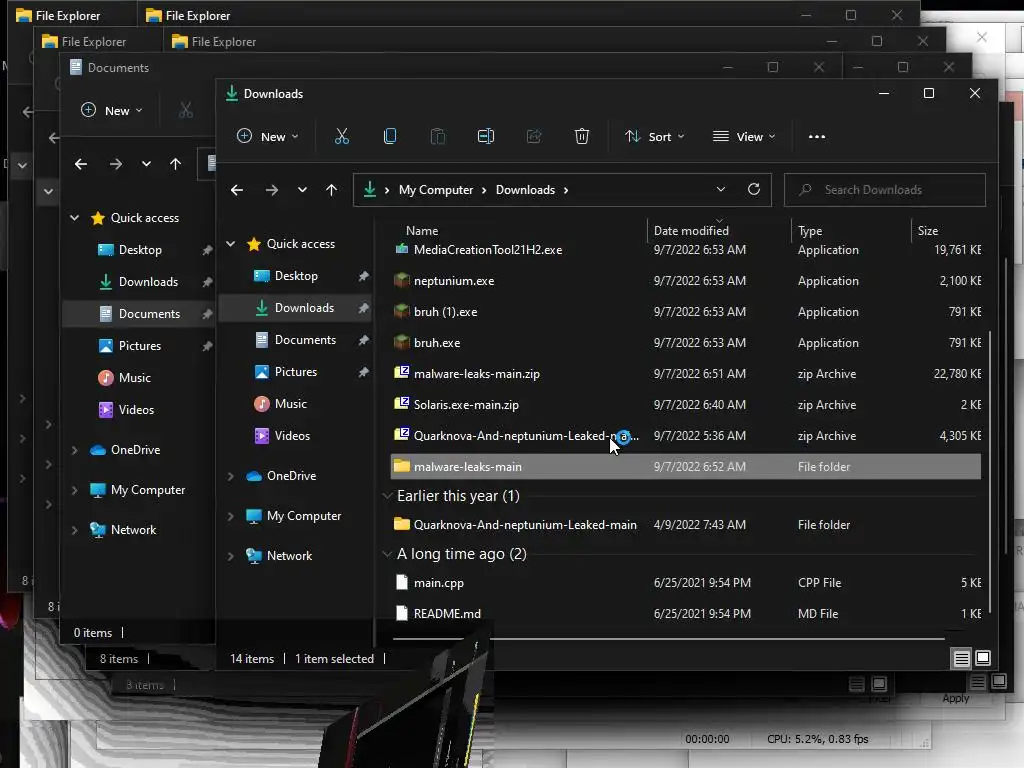Select Solaris.exe-main.zip archive
Viewport: 1024px width, 768px height.
[x=466, y=405]
